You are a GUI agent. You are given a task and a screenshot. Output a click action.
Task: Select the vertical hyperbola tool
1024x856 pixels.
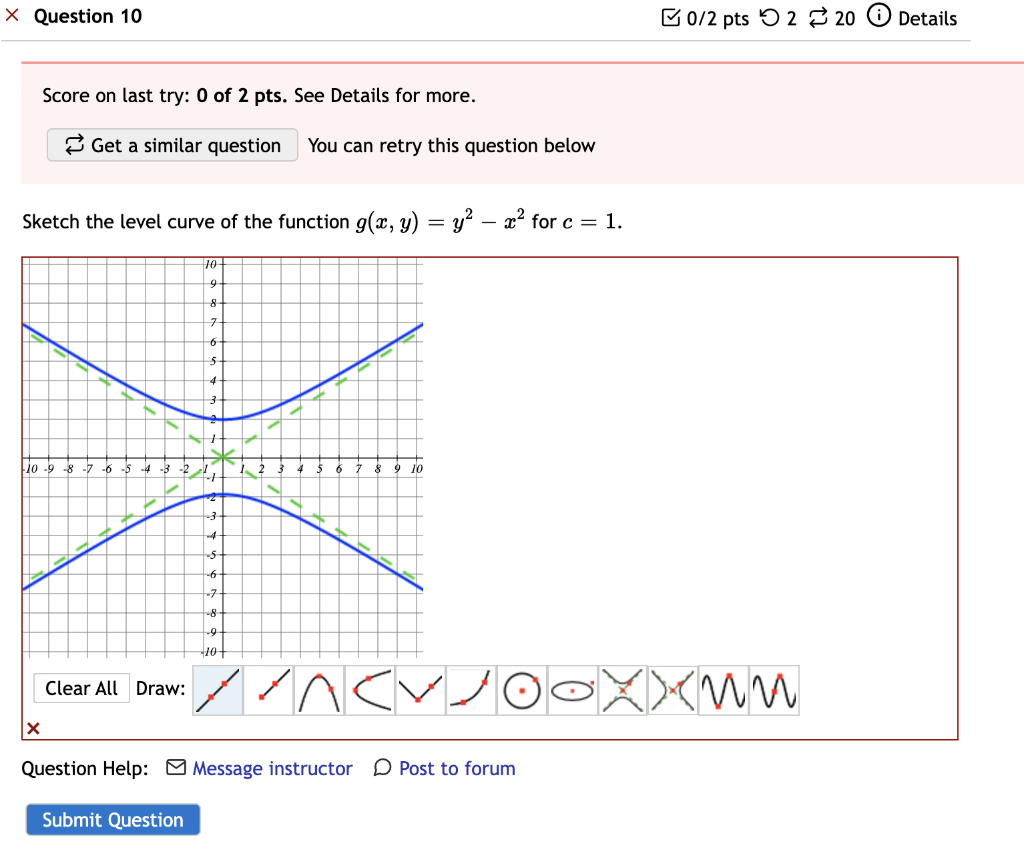623,690
